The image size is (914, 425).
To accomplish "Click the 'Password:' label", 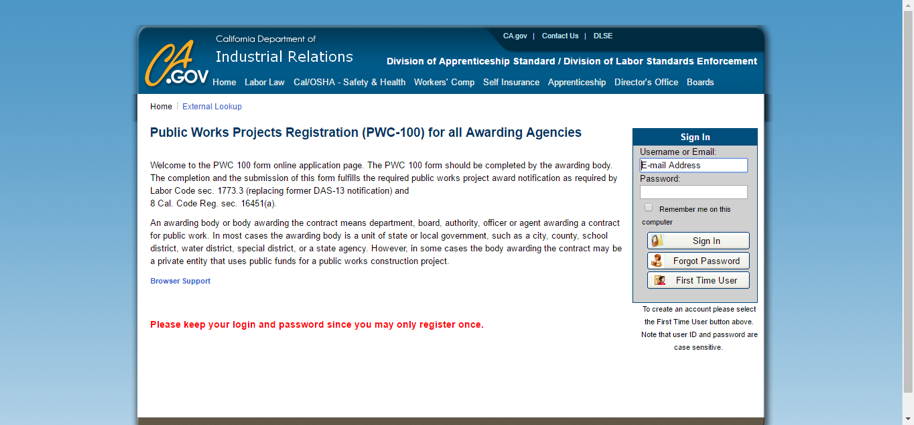I will coord(660,179).
